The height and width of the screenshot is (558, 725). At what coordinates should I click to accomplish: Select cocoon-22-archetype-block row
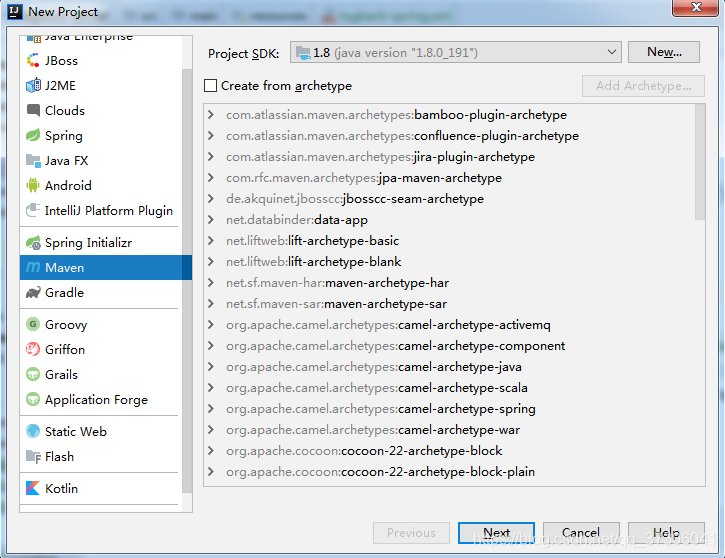coord(449,451)
